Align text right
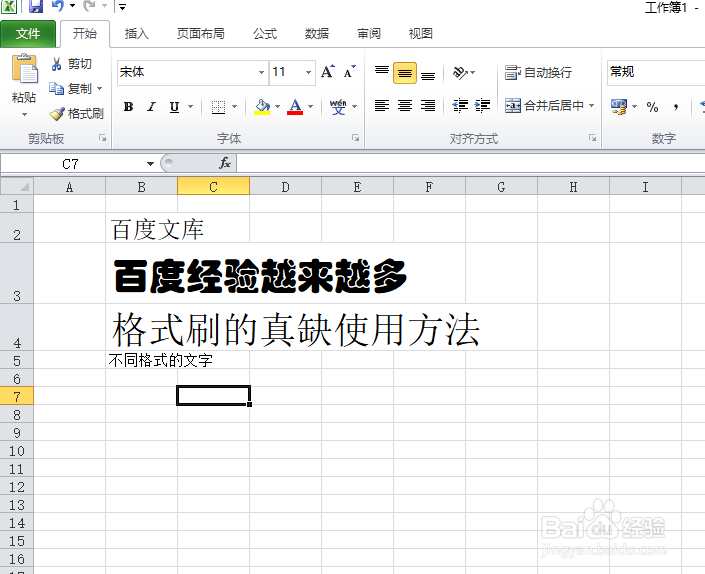The width and height of the screenshot is (705, 574). tap(428, 106)
